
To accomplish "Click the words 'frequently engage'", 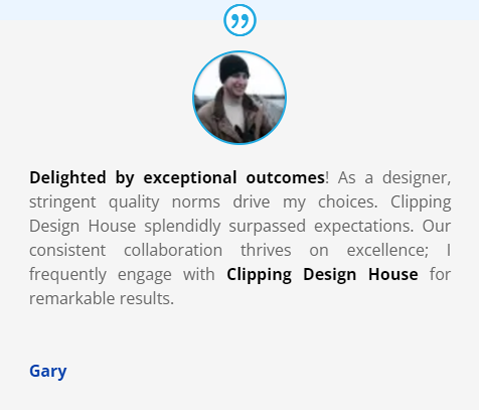I will (x=100, y=275).
